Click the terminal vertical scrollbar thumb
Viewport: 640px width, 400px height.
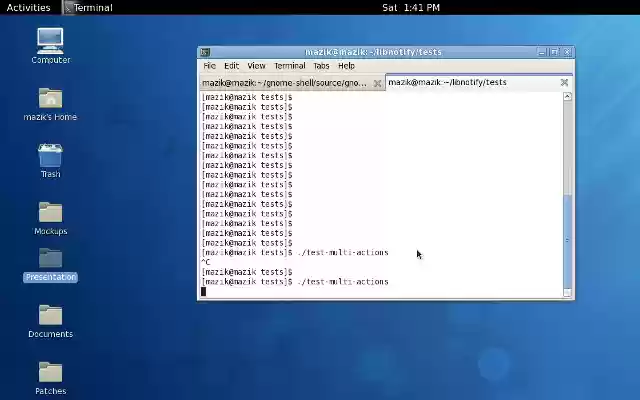(x=567, y=241)
